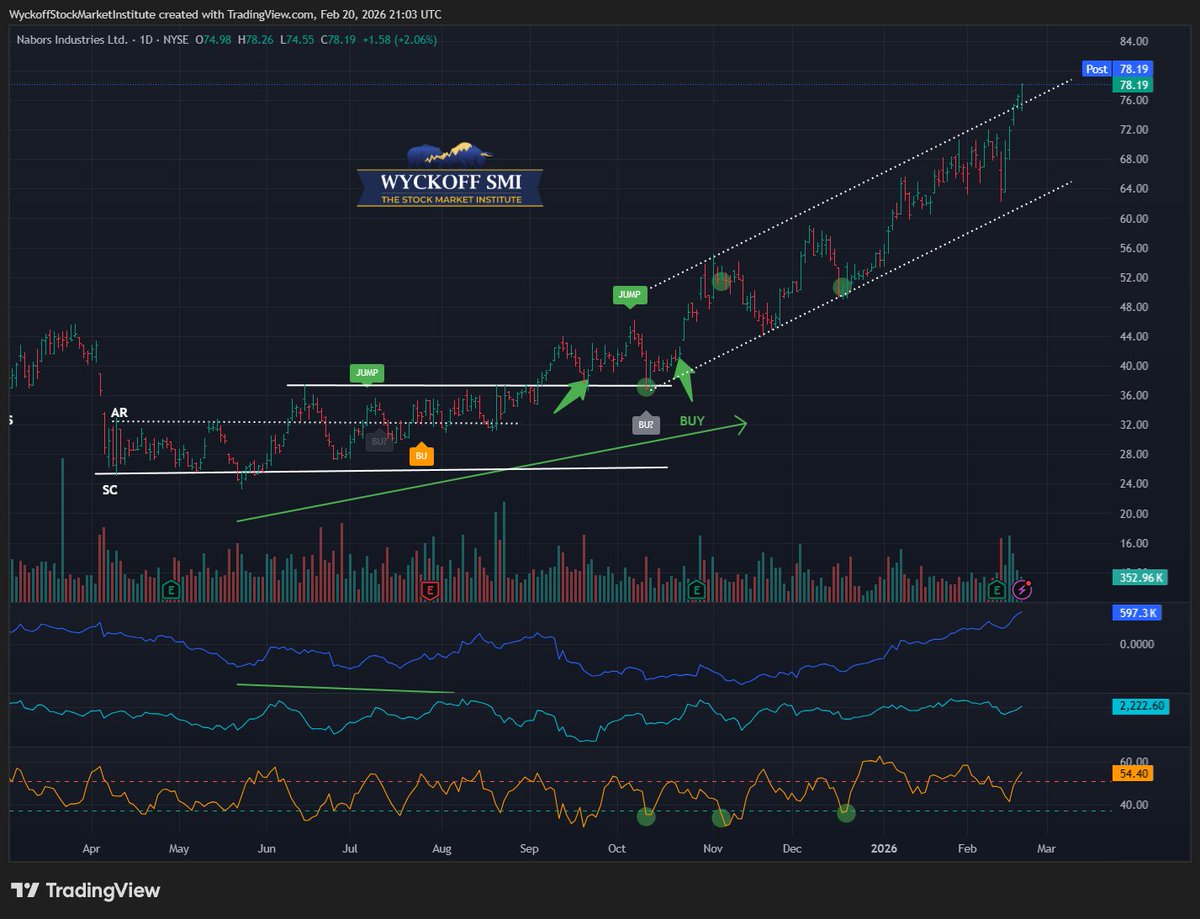The height and width of the screenshot is (919, 1200).
Task: Select the orange BU label
Action: (x=422, y=455)
